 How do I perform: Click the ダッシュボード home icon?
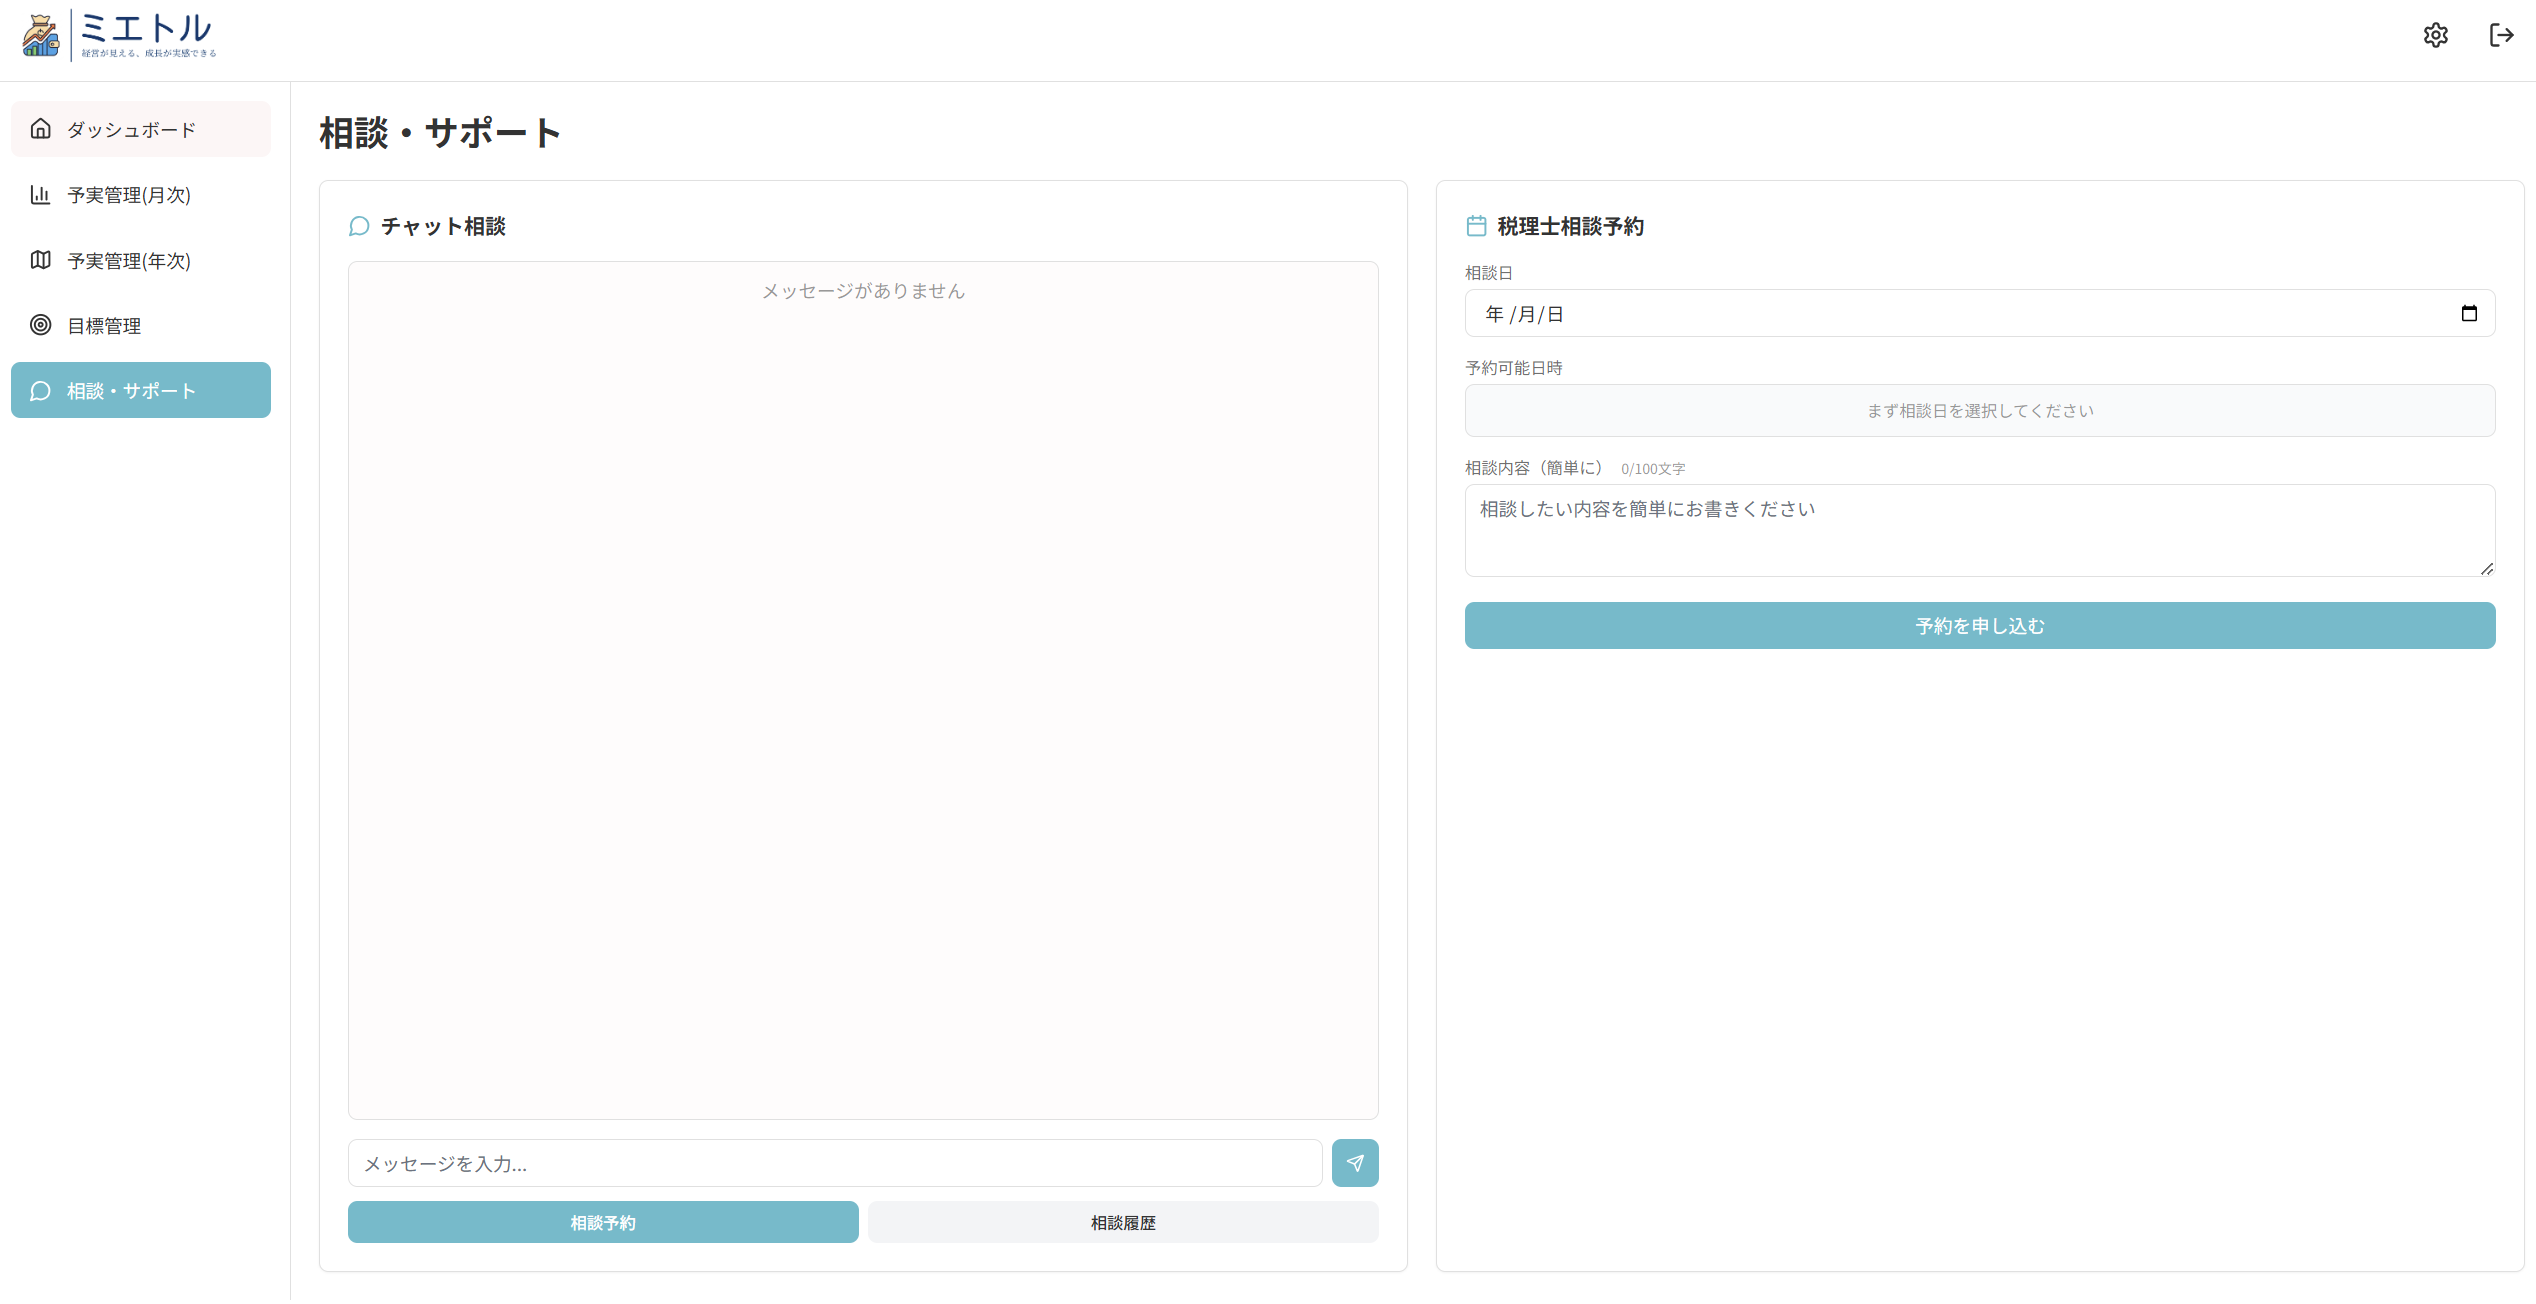tap(40, 129)
